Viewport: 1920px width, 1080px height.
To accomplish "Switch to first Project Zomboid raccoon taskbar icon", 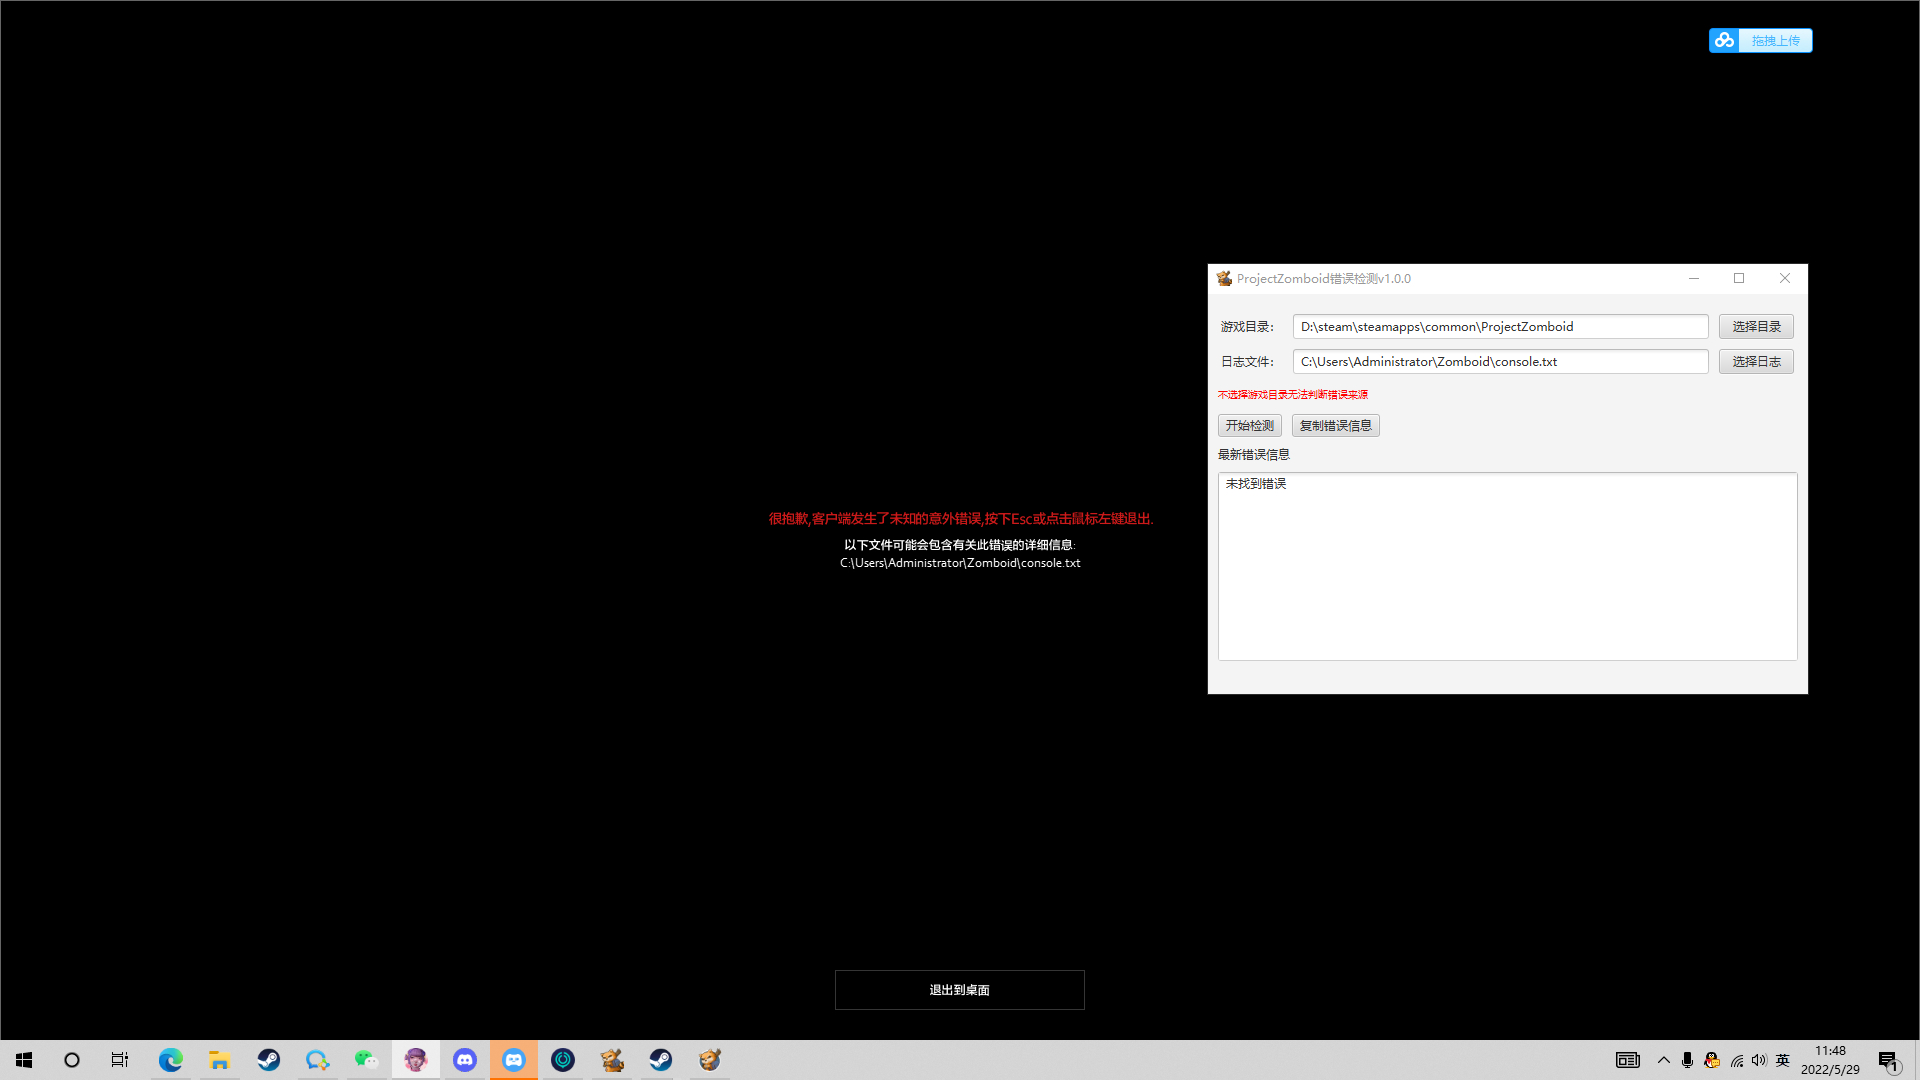I will [612, 1060].
